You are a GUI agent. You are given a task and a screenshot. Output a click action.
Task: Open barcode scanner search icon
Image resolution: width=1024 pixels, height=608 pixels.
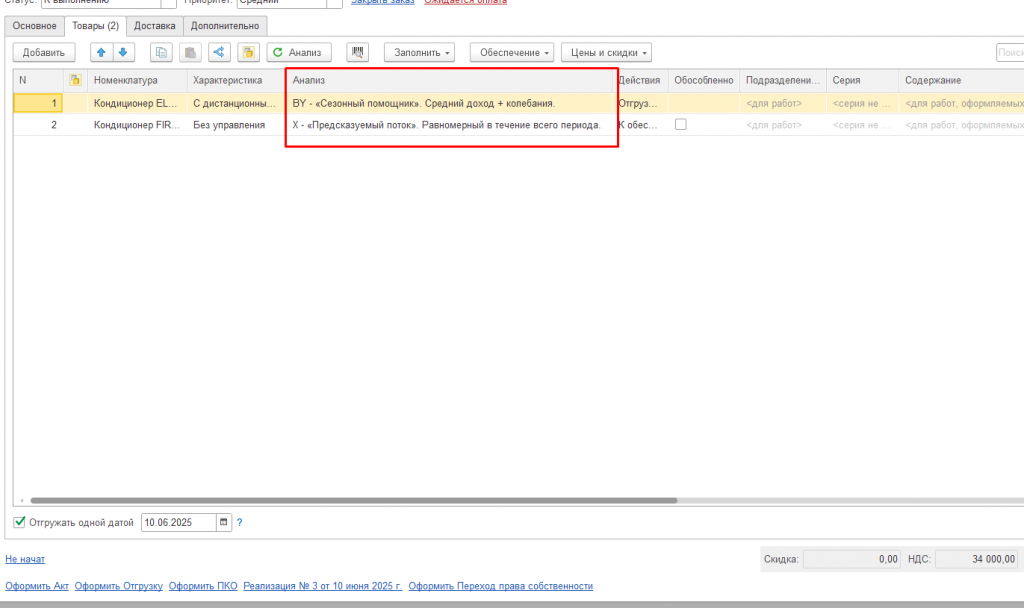click(357, 52)
